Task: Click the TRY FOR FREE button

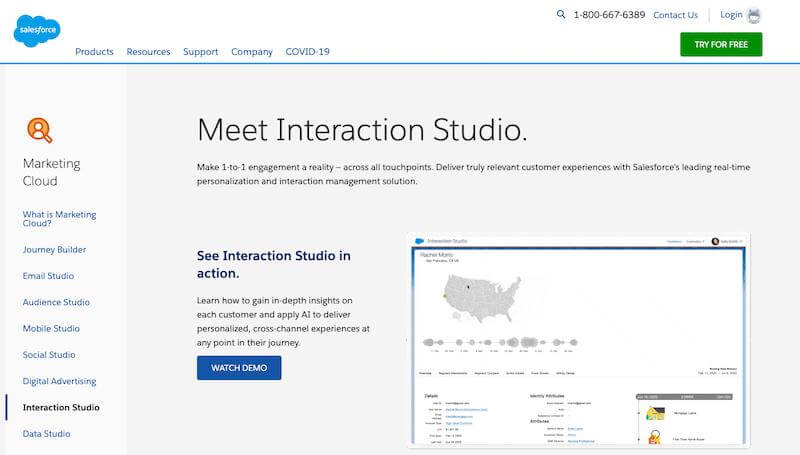Action: coord(721,44)
